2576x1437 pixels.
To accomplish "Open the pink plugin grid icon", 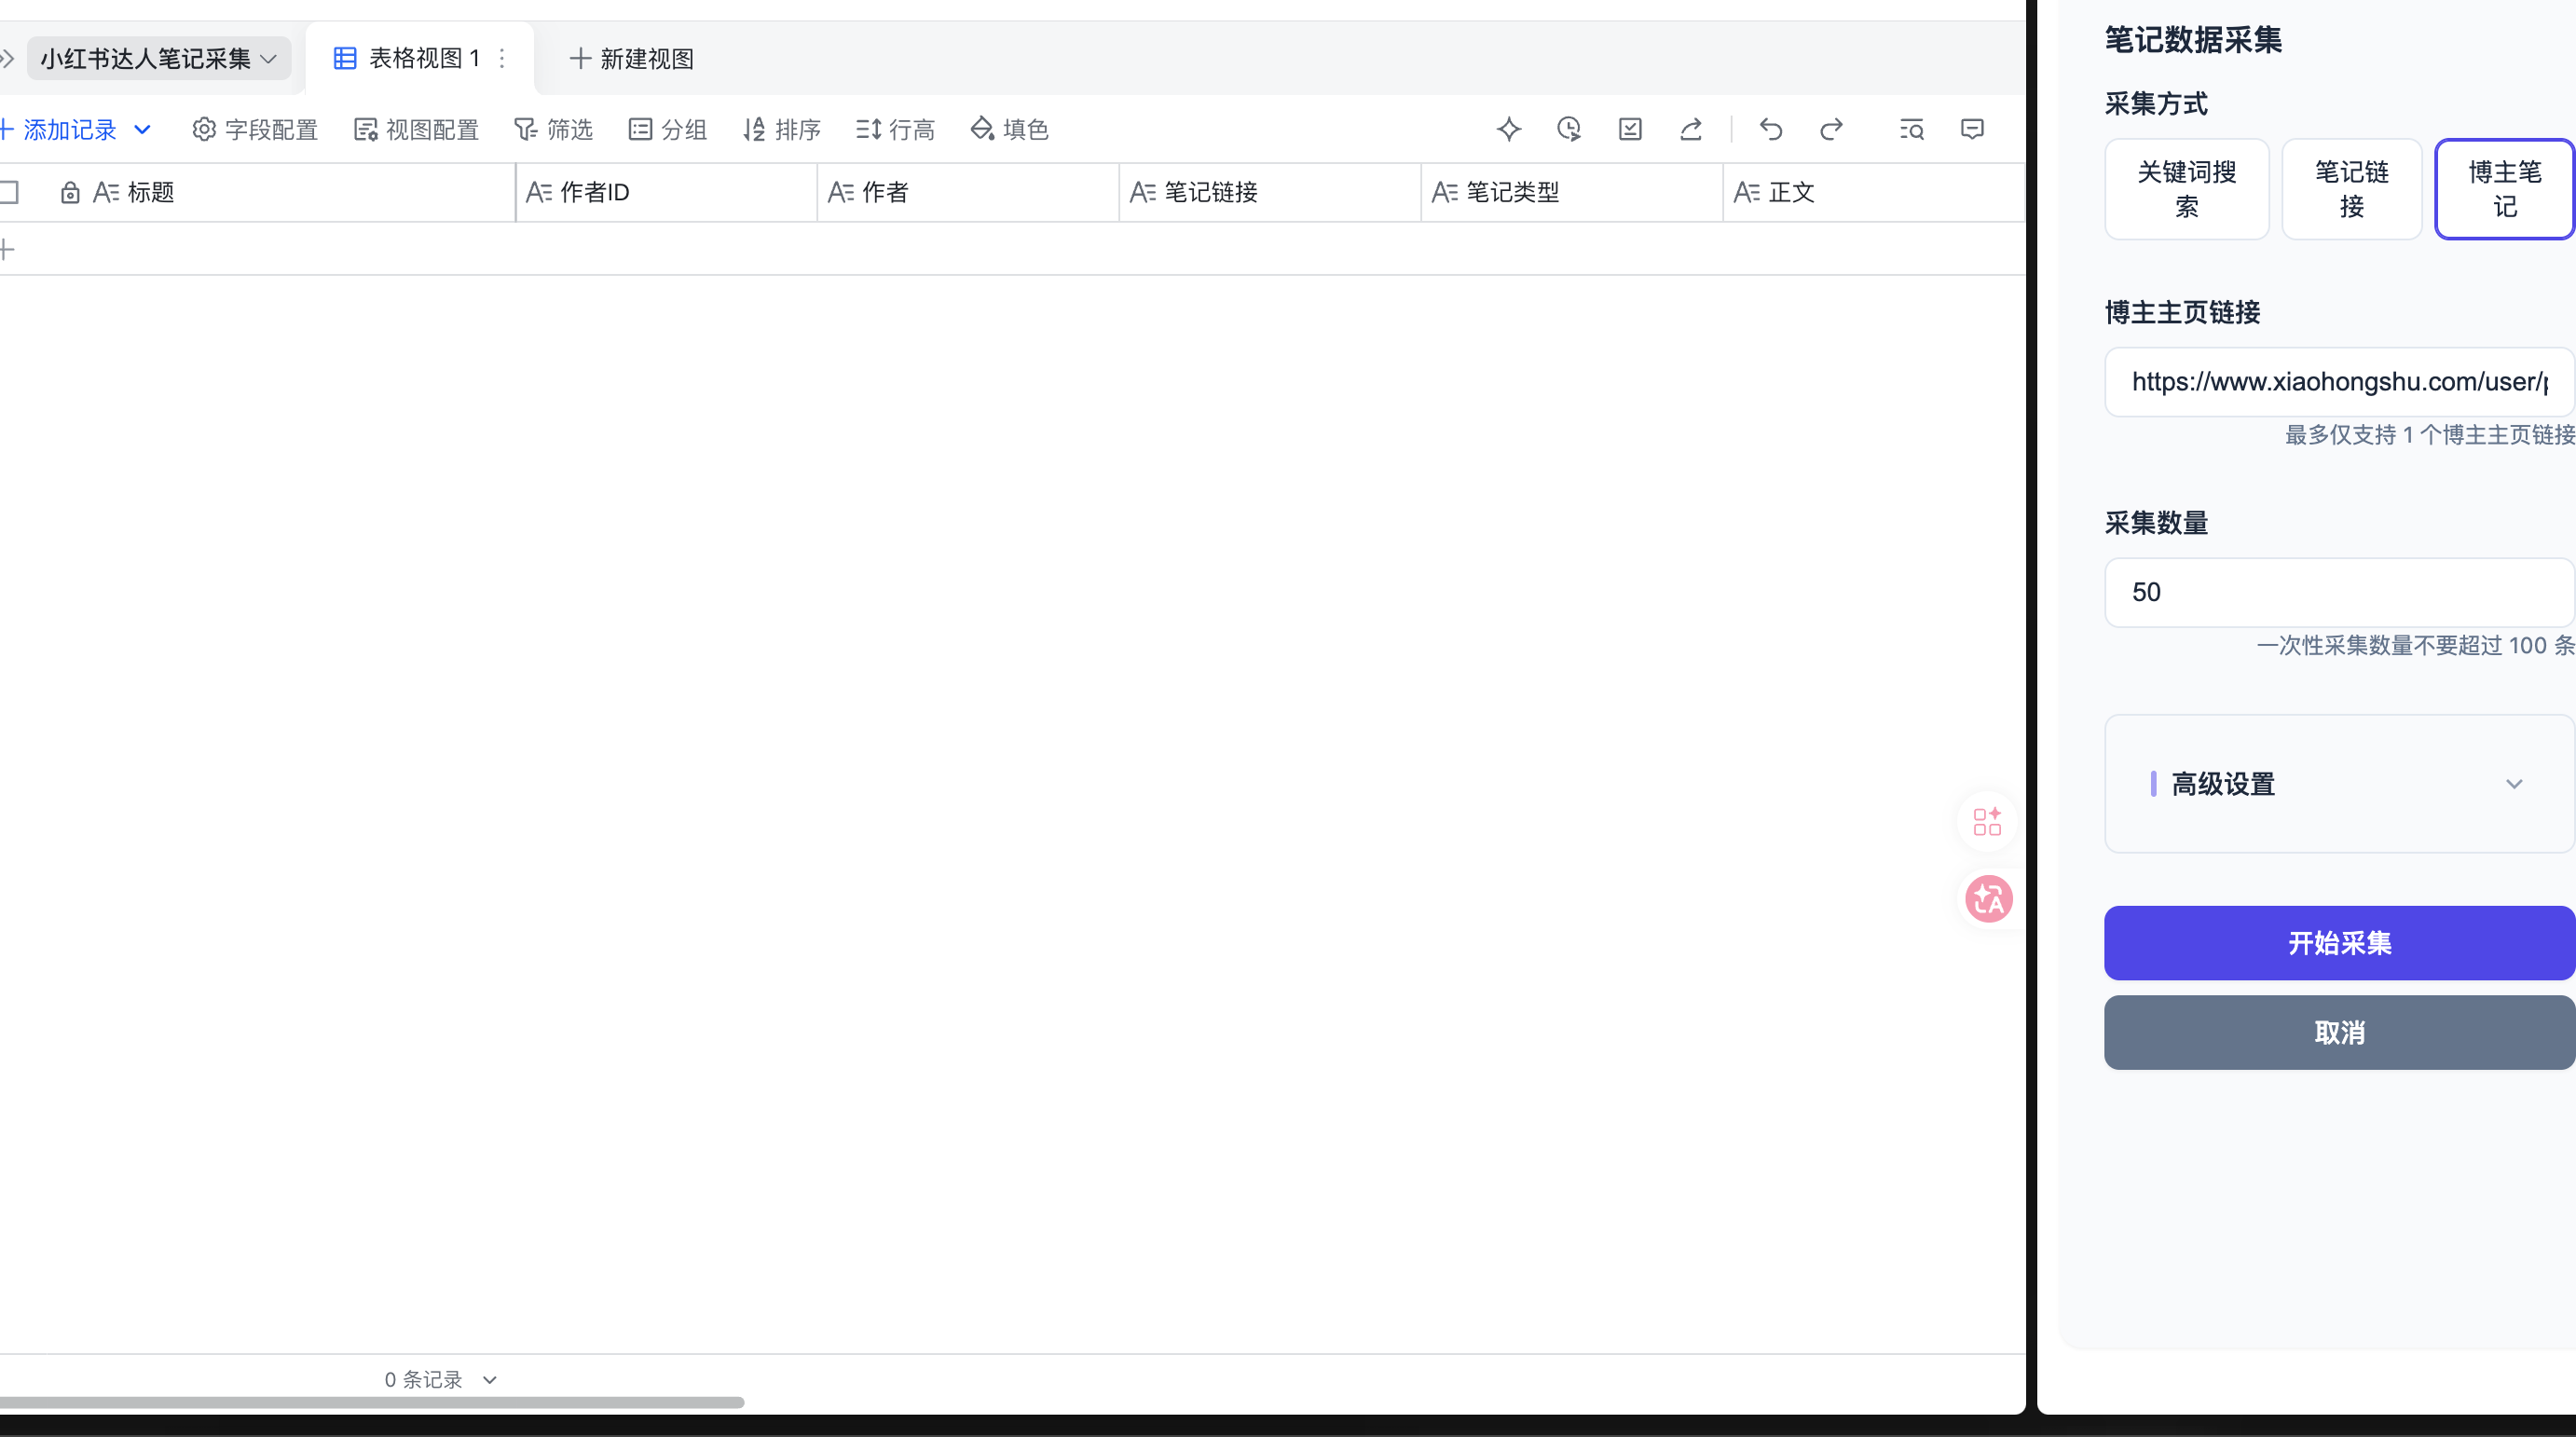I will [x=1988, y=821].
